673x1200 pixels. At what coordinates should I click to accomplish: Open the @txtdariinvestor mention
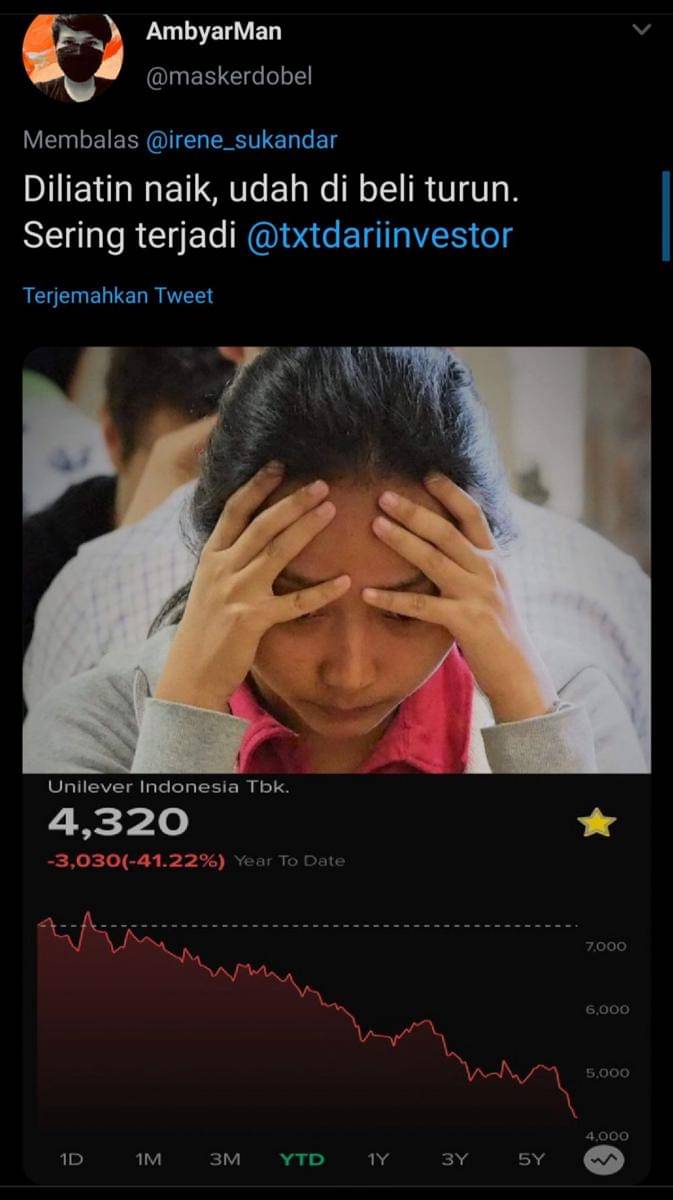click(x=378, y=236)
